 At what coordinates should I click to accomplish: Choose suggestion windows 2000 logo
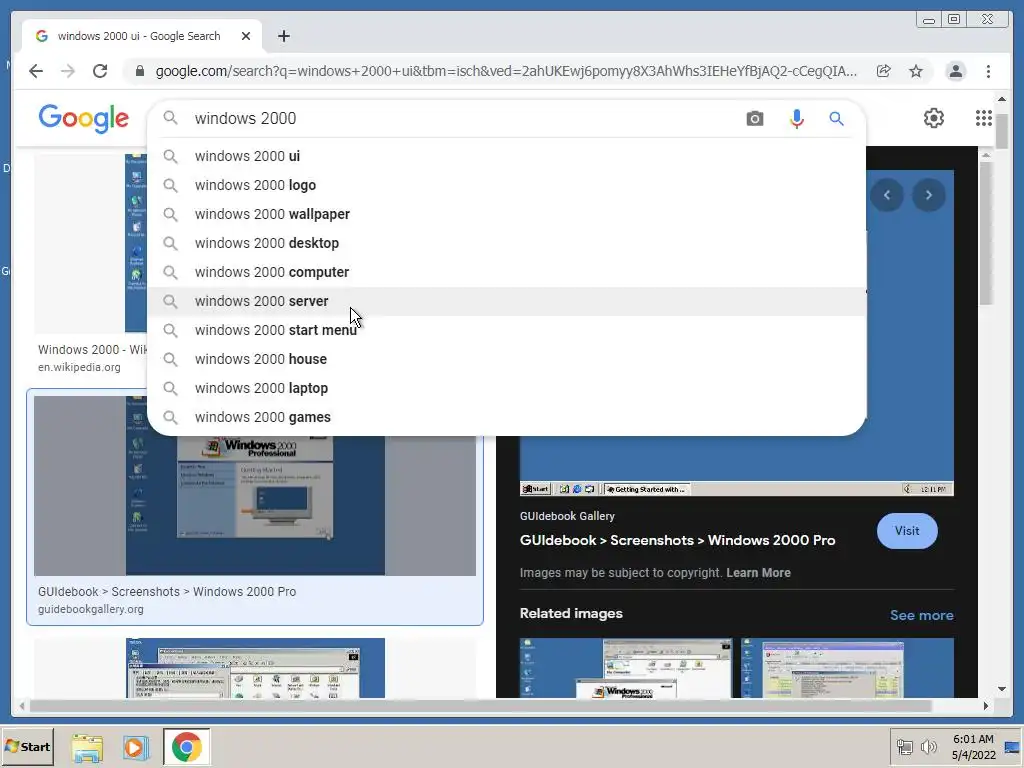pos(507,185)
